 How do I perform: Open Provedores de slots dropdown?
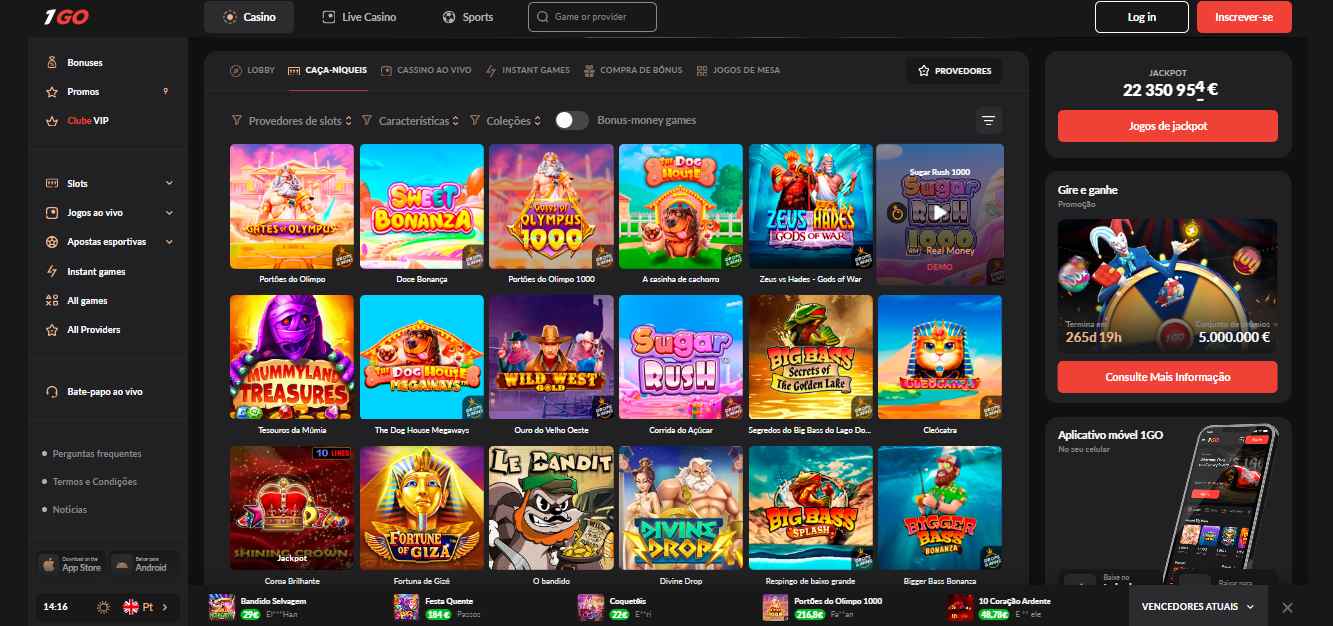point(292,121)
